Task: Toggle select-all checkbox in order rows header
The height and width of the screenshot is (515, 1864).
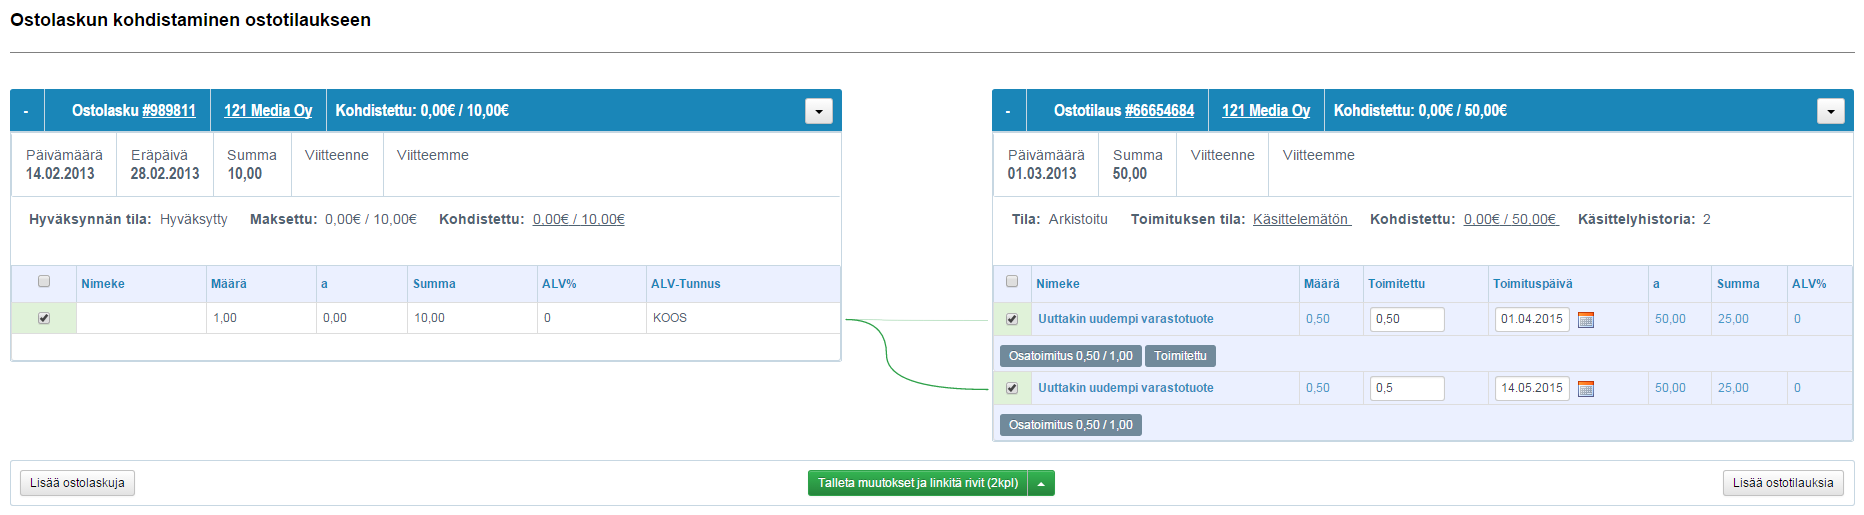Action: coord(1012,282)
